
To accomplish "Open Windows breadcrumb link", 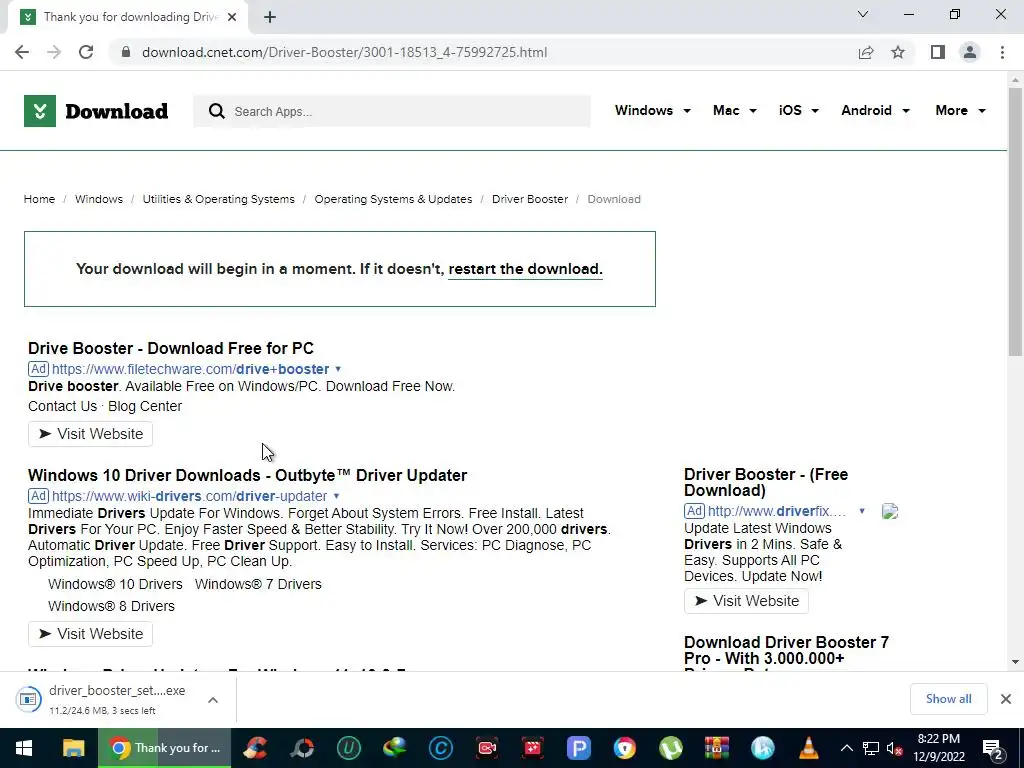I will (99, 199).
